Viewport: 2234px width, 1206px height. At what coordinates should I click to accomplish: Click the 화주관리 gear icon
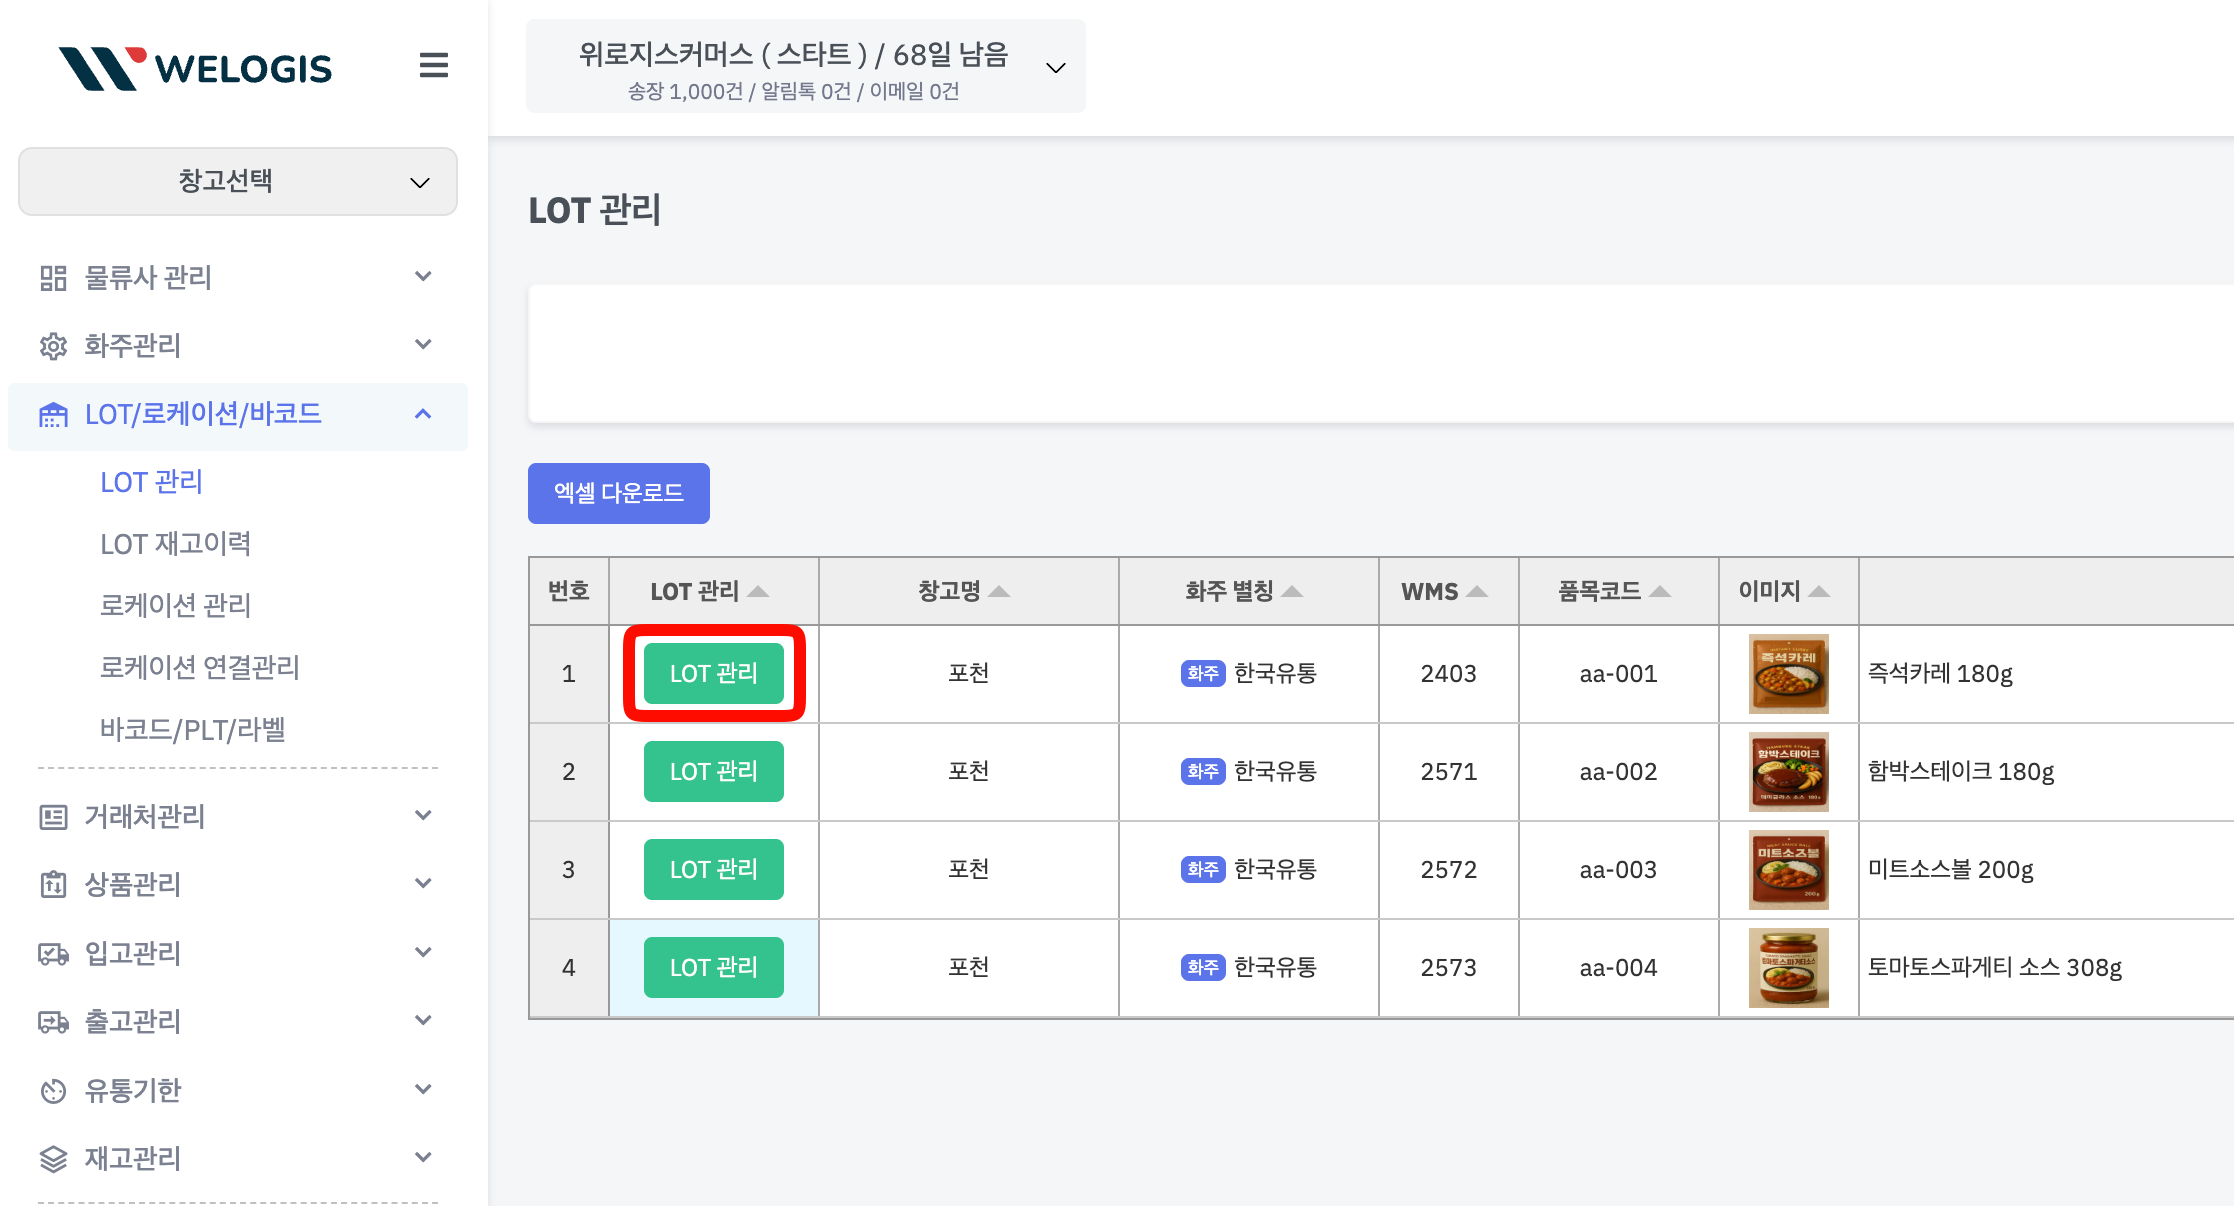pyautogui.click(x=53, y=346)
